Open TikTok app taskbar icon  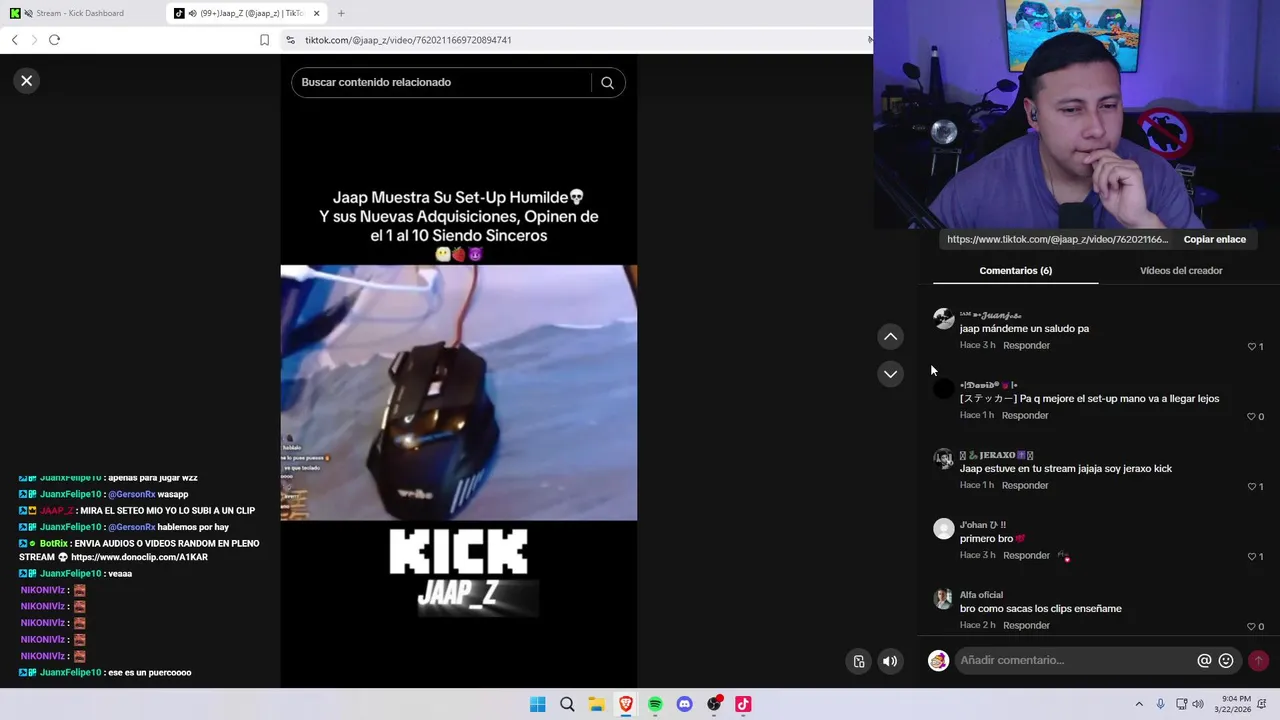743,704
